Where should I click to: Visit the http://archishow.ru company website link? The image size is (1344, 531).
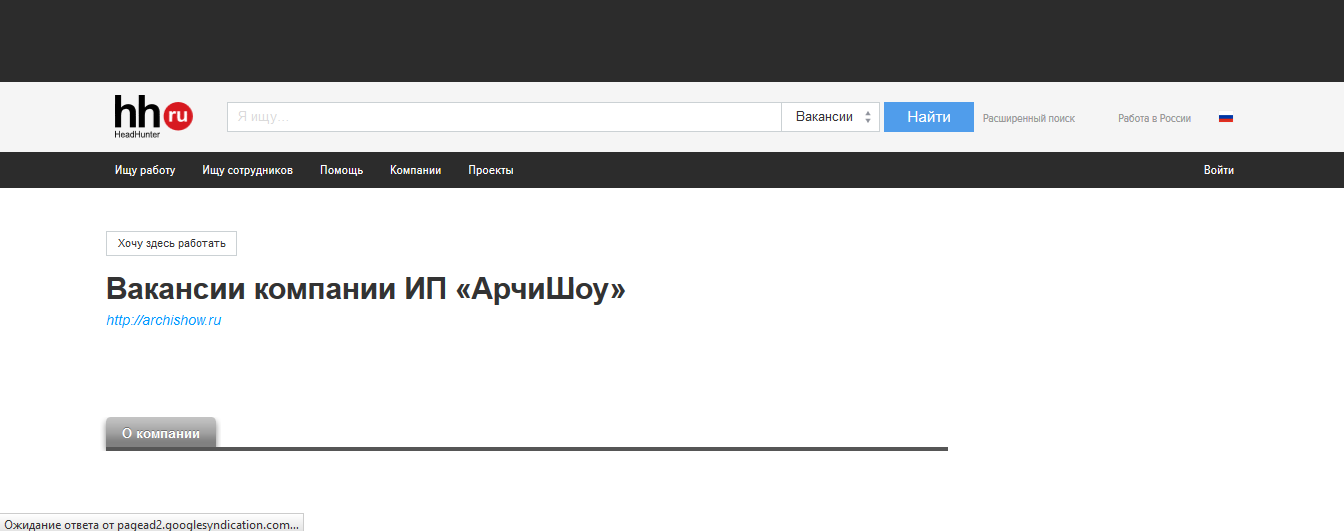point(164,321)
